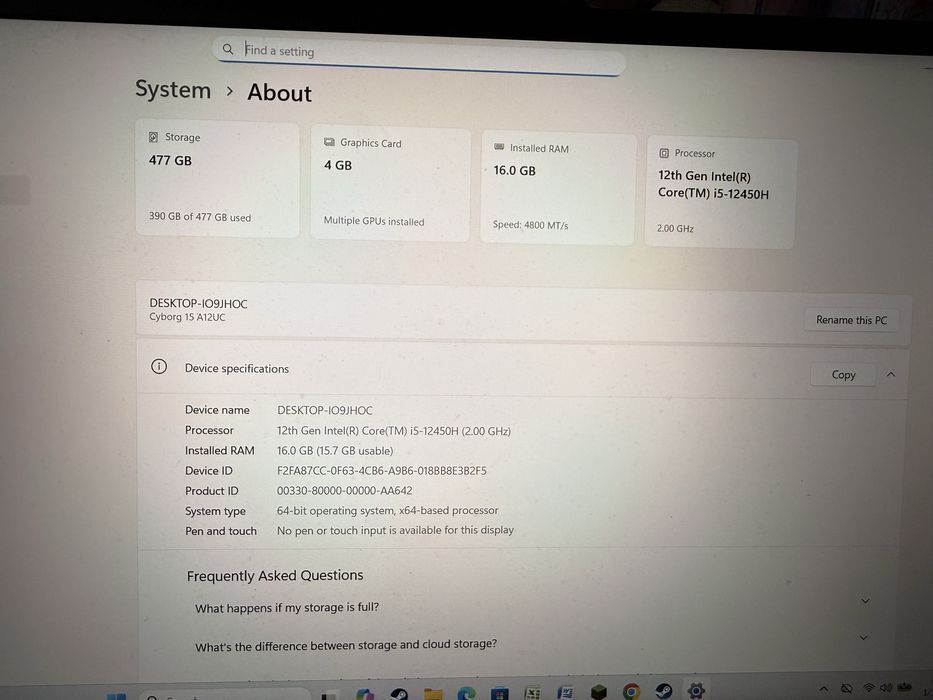Open the Steam icon beside File Explorer
The width and height of the screenshot is (933, 700).
coord(399,694)
